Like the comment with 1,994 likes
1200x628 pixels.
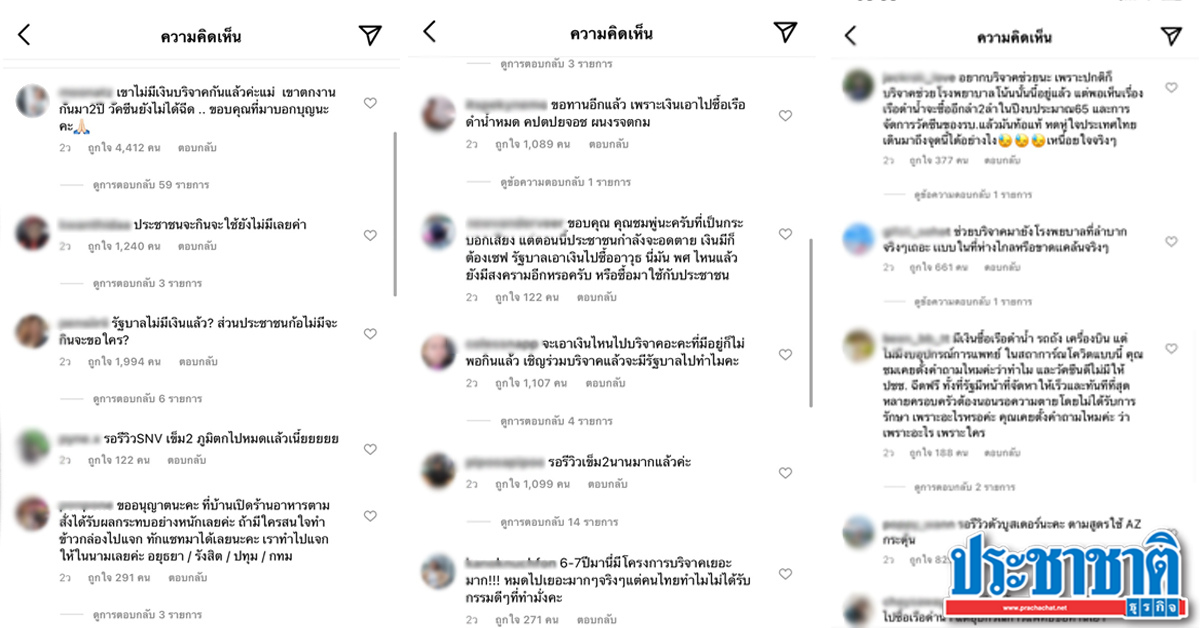(370, 333)
